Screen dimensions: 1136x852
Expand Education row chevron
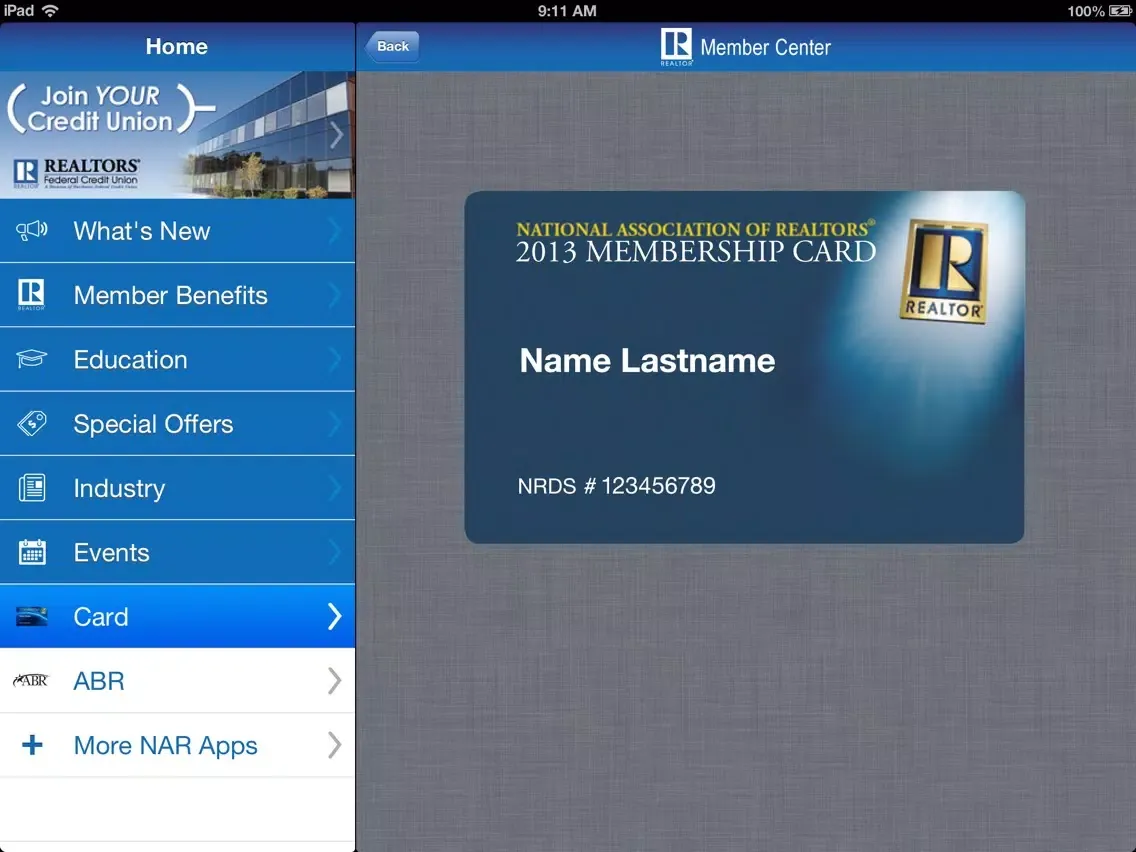[334, 359]
